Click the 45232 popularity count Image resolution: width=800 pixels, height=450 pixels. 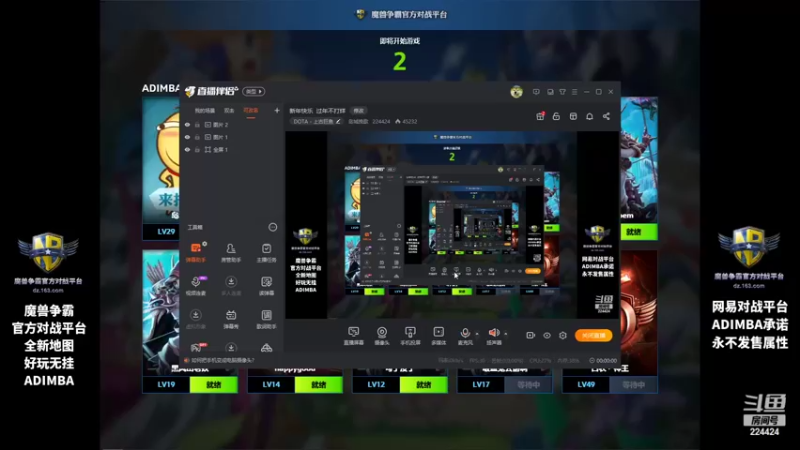(x=406, y=121)
